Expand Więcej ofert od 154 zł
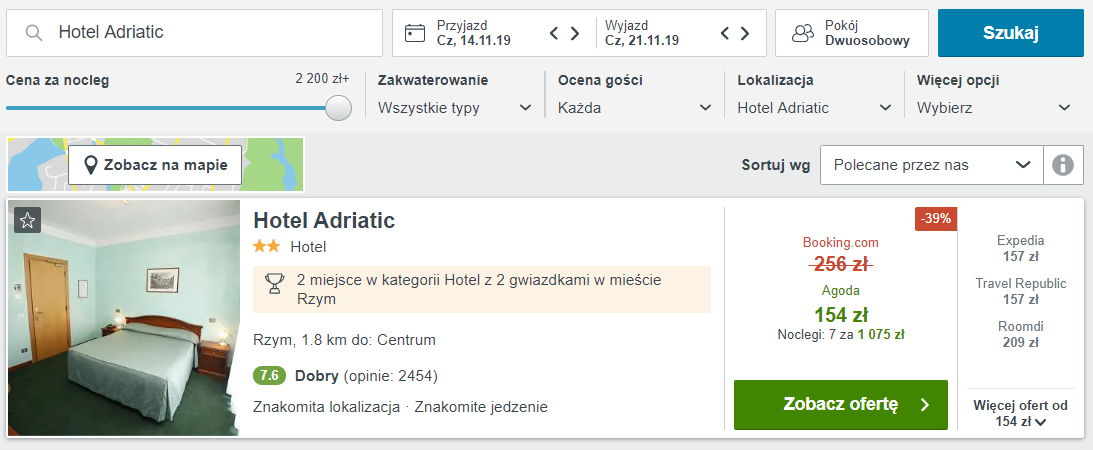 click(x=1021, y=413)
